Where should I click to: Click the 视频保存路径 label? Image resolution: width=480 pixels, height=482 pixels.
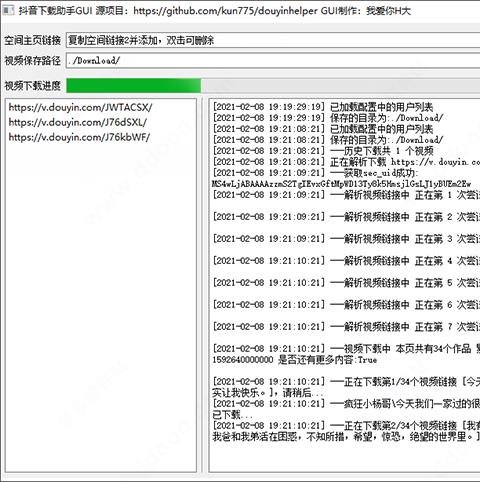pos(32,61)
